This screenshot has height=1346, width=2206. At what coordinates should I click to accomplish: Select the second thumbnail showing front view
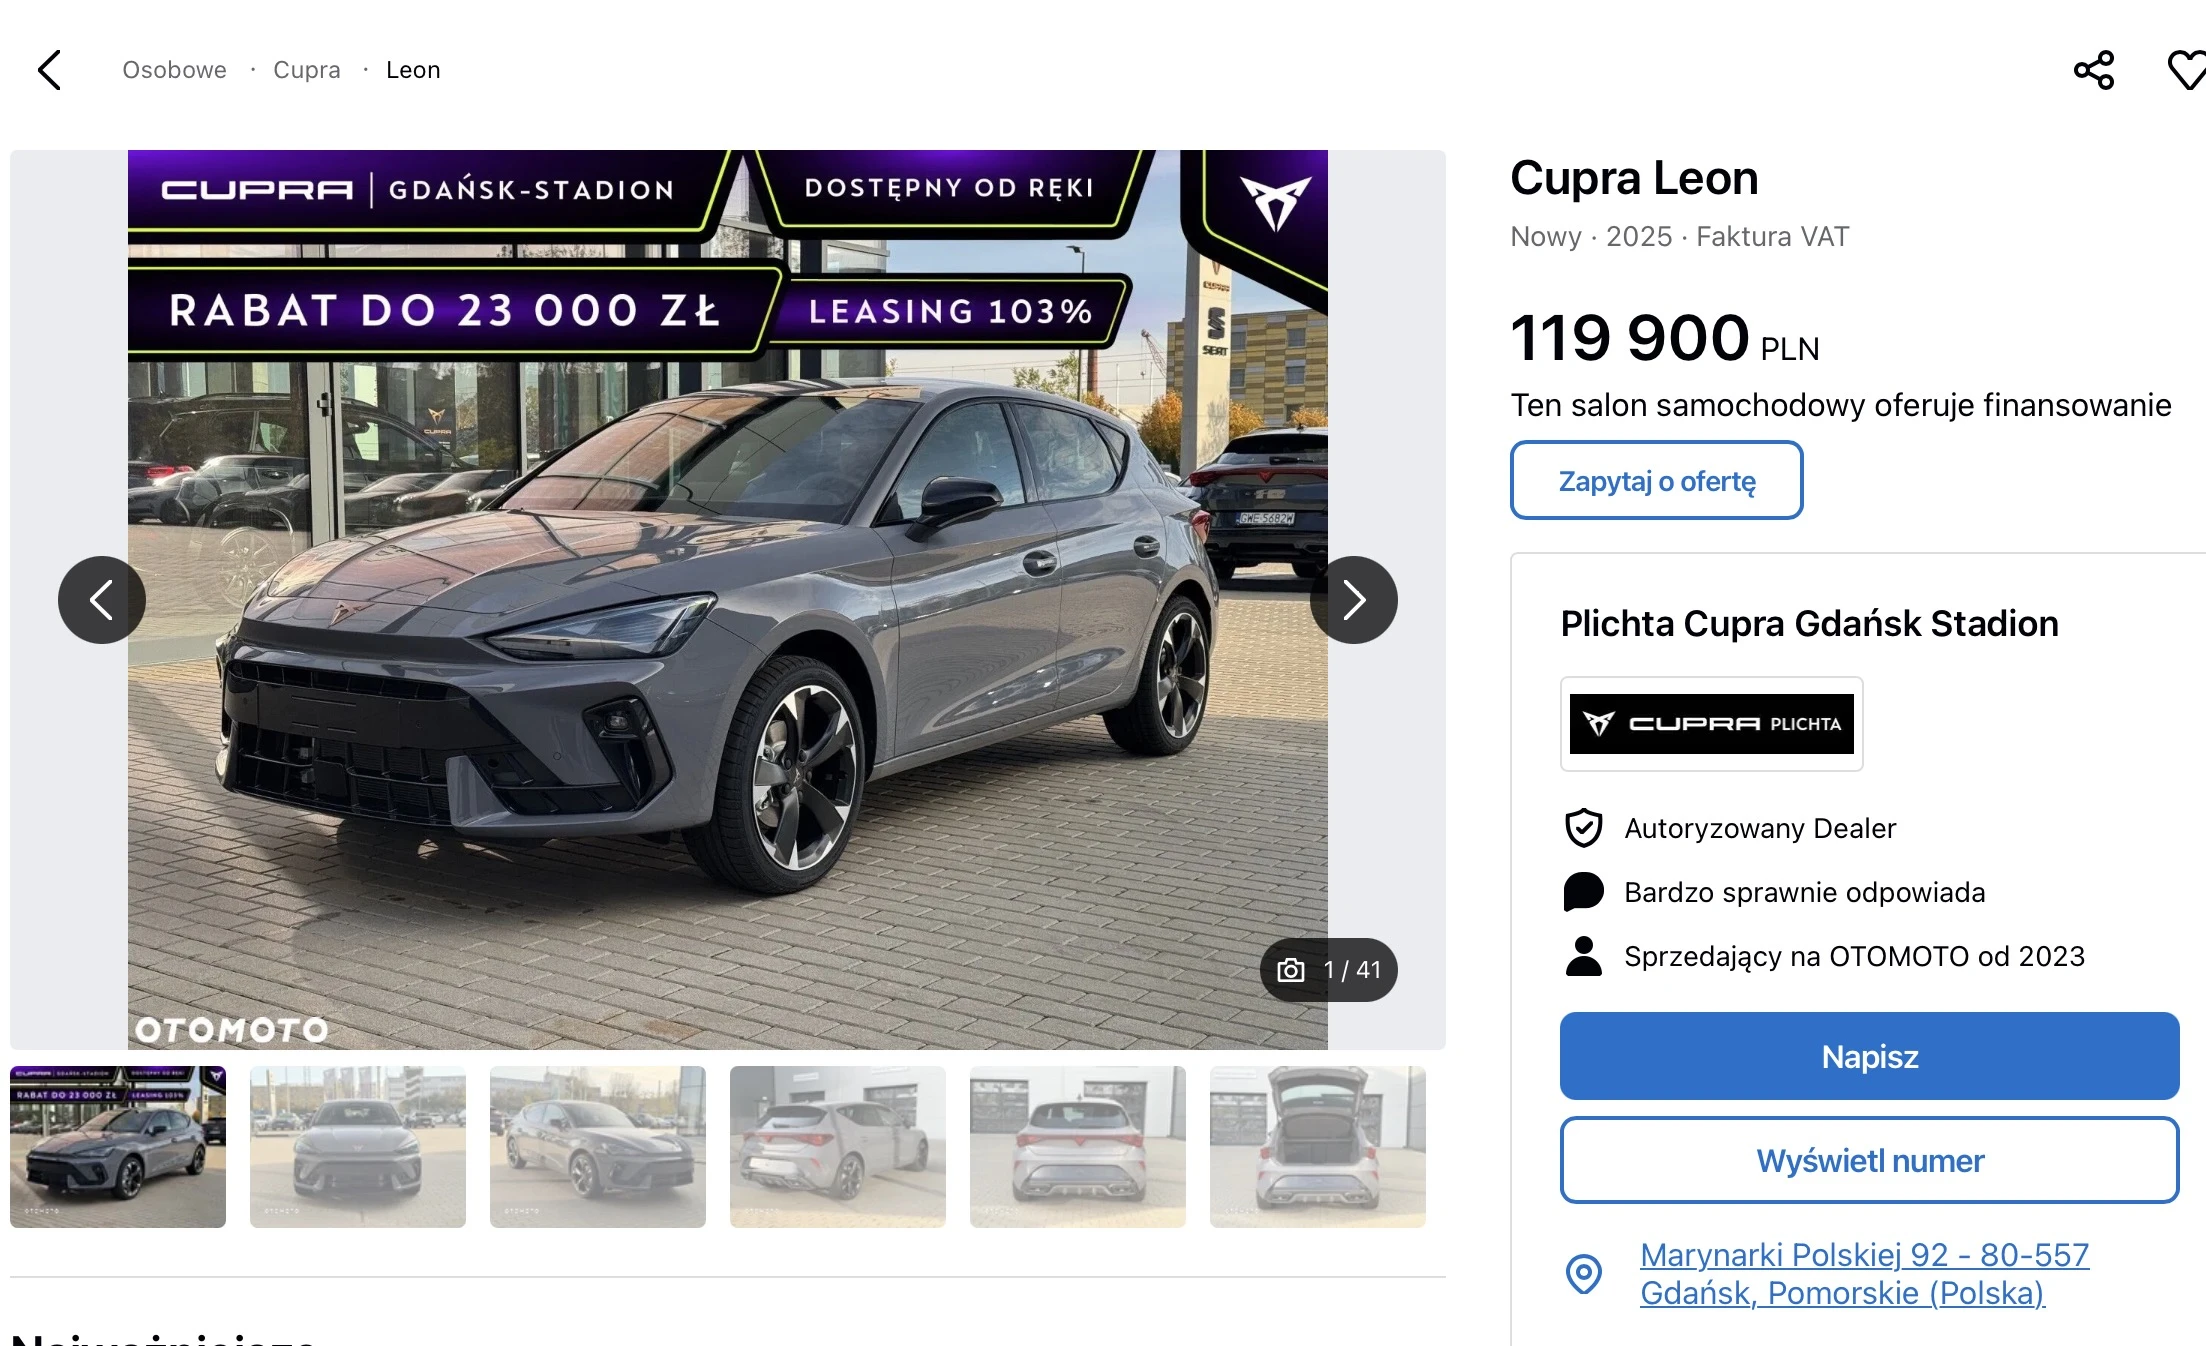(358, 1147)
